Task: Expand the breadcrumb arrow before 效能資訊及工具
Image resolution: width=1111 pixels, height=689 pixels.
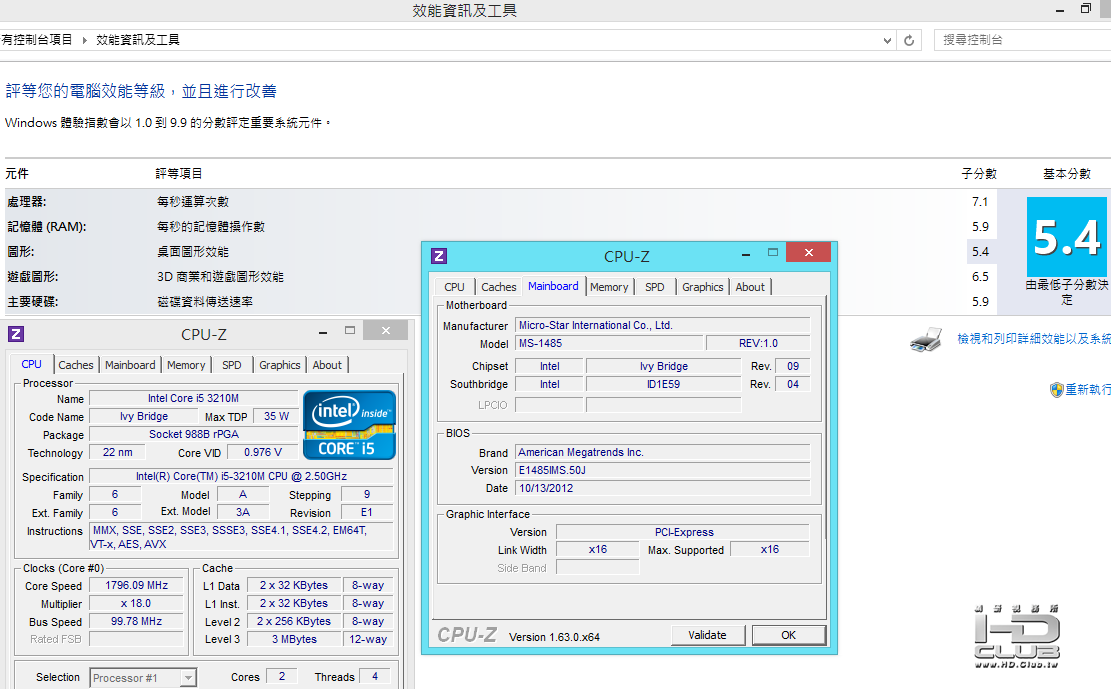Action: 84,40
